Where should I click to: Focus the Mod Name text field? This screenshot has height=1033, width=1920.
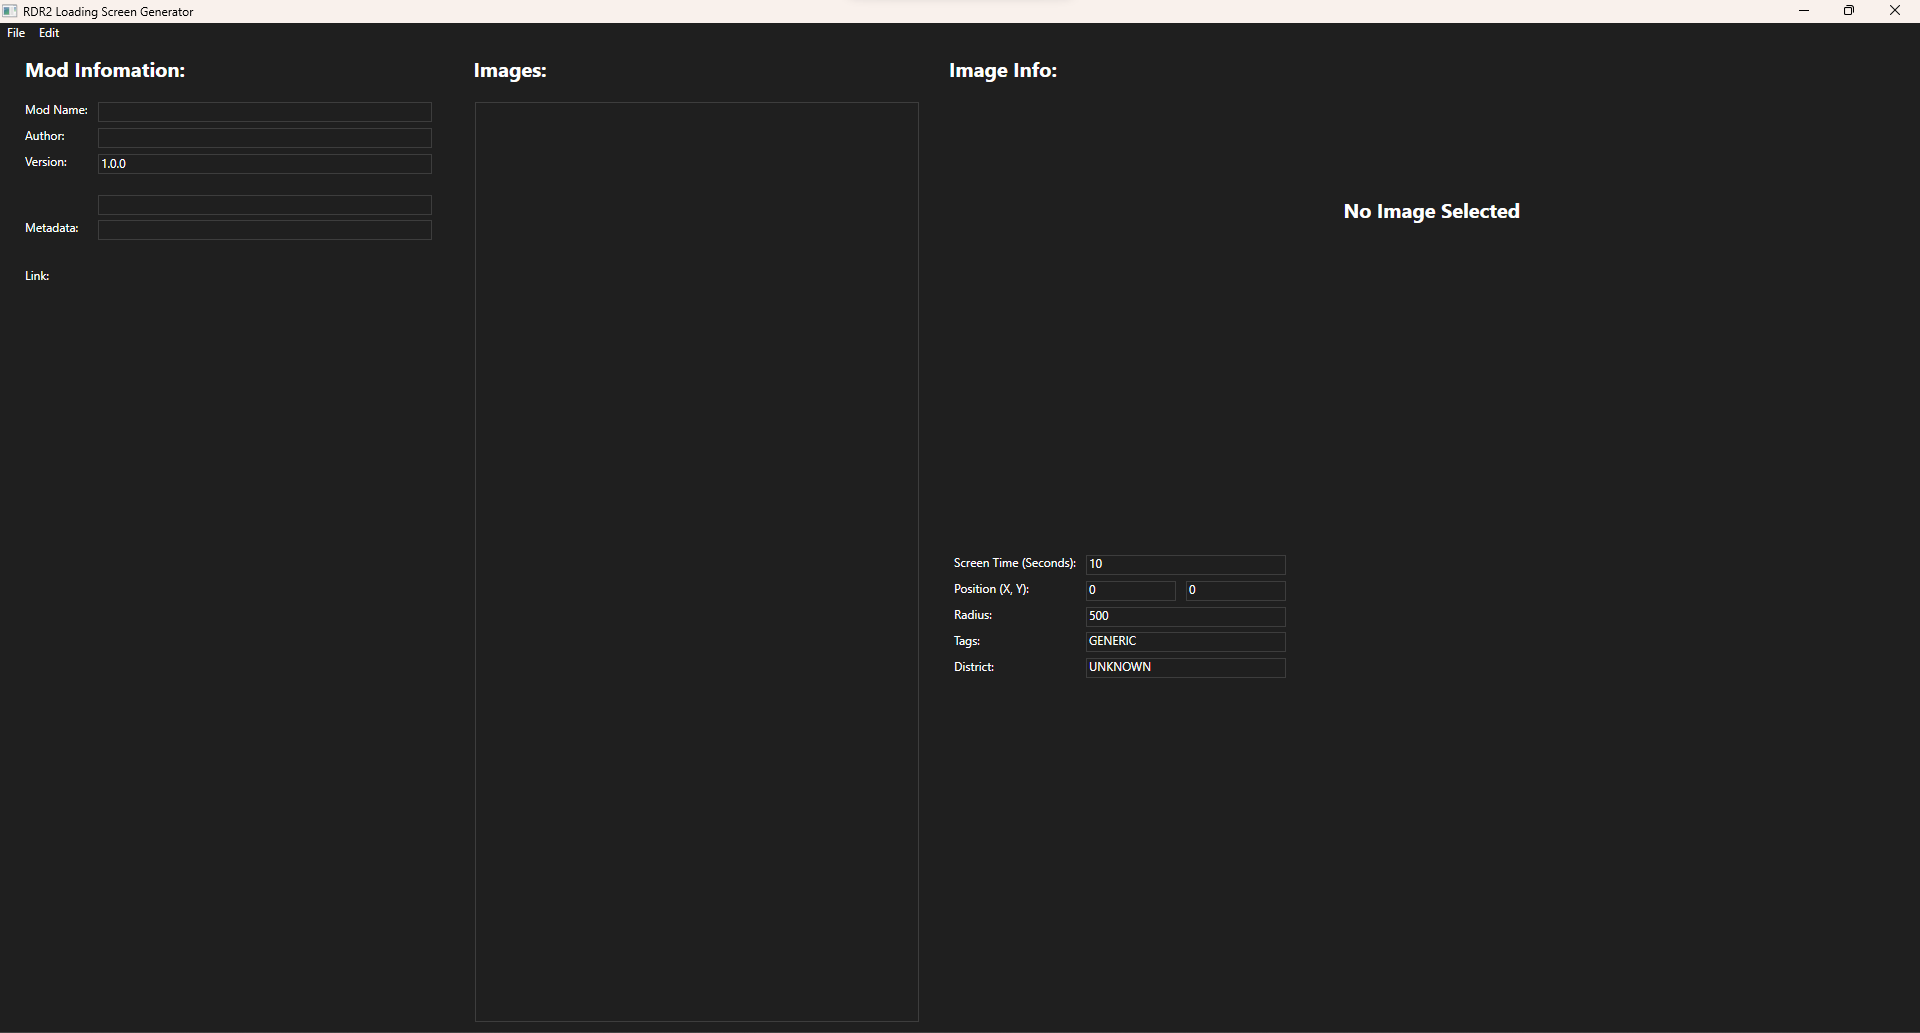tap(264, 112)
